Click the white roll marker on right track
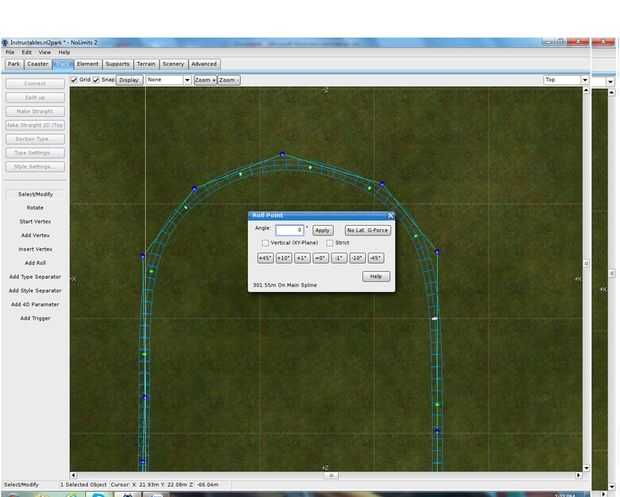 435,318
